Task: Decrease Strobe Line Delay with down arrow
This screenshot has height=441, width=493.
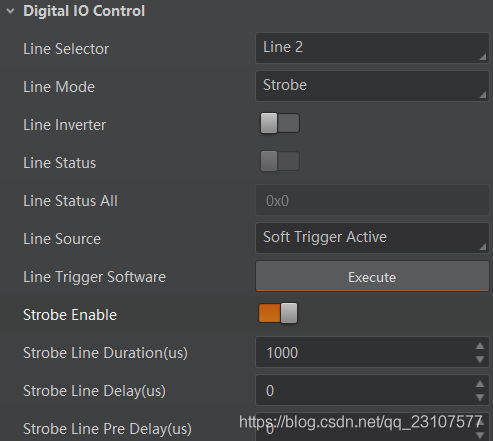Action: coord(480,397)
